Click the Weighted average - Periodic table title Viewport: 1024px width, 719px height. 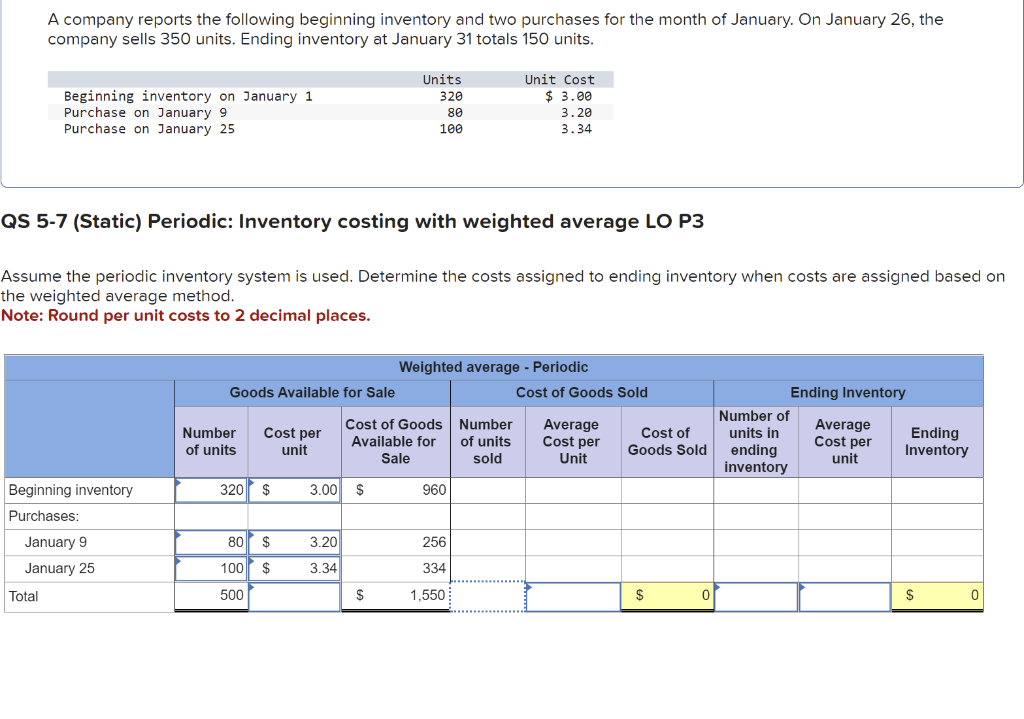[494, 367]
